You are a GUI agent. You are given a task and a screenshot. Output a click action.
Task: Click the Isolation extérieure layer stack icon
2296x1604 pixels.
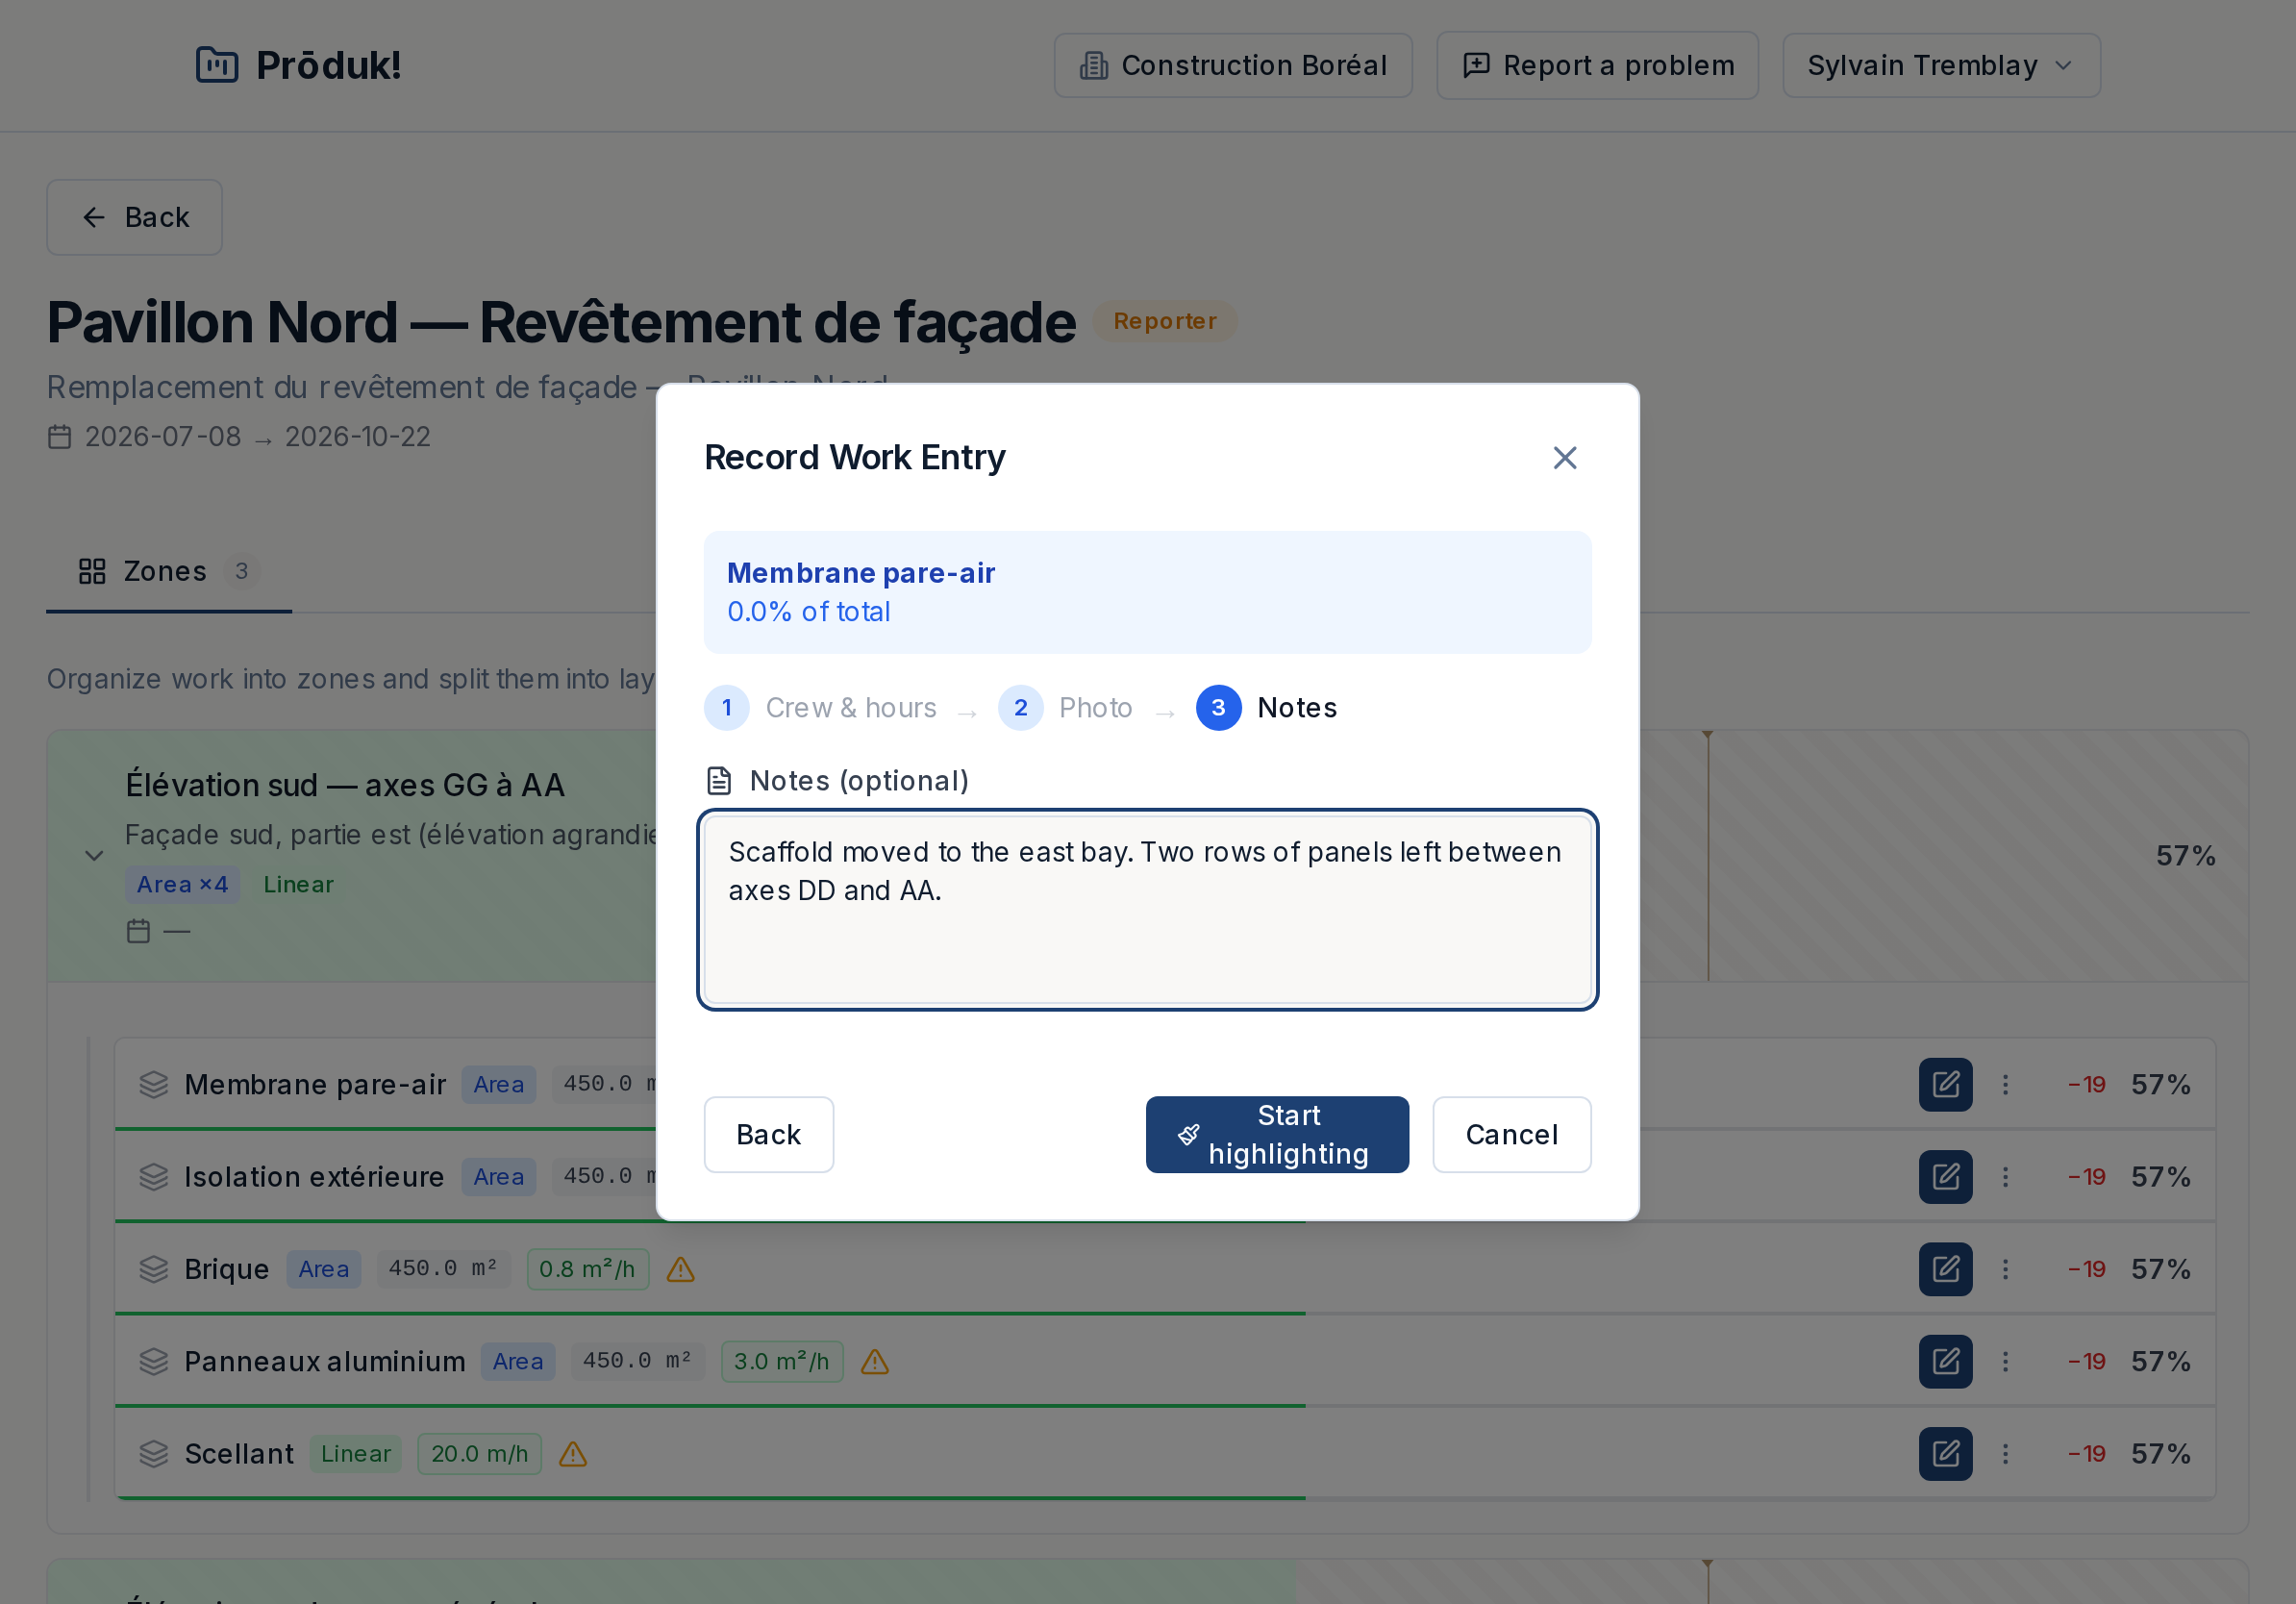tap(153, 1176)
